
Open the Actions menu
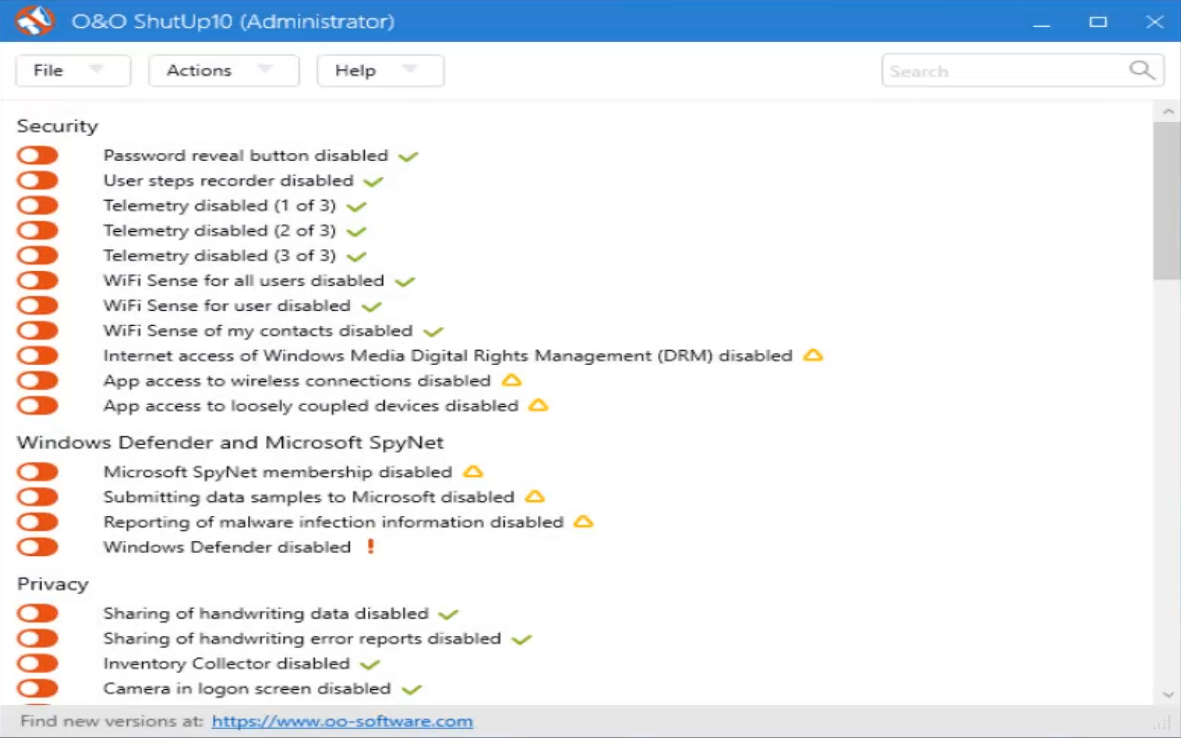[224, 70]
